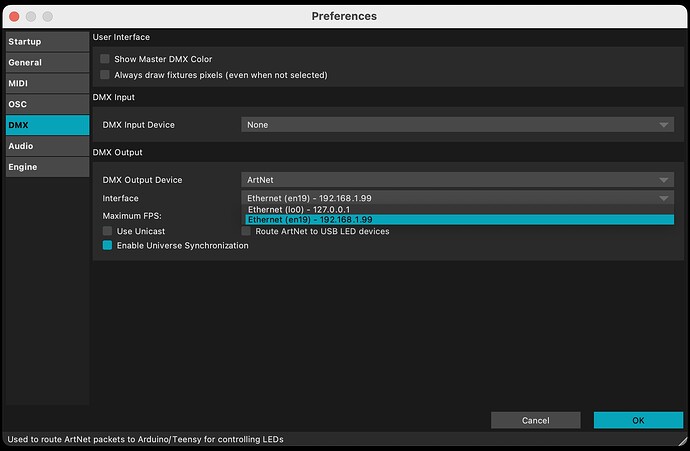Image resolution: width=690 pixels, height=451 pixels.
Task: Switch to the General preferences tab
Action: click(x=46, y=62)
